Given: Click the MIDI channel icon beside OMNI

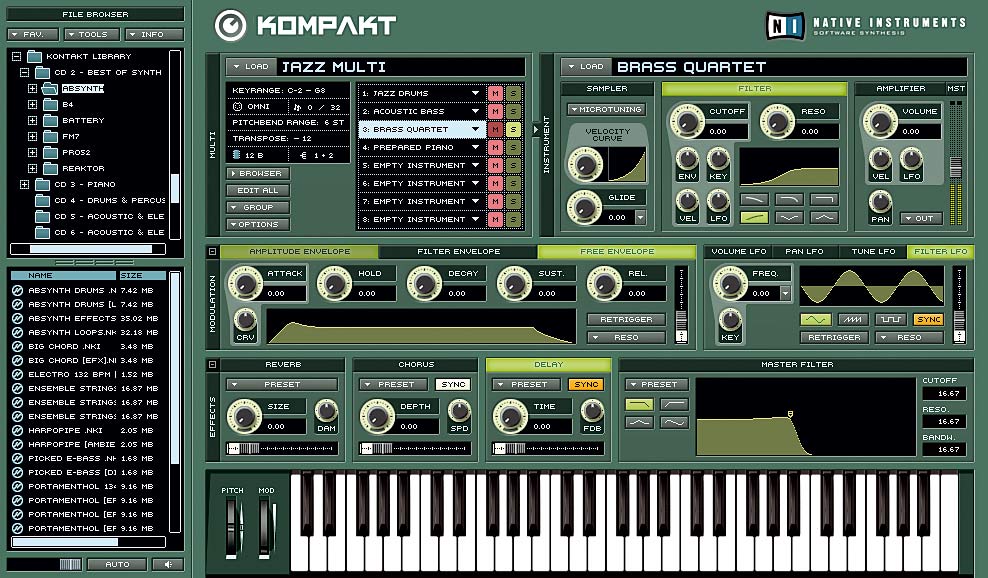Looking at the screenshot, I should pyautogui.click(x=238, y=107).
